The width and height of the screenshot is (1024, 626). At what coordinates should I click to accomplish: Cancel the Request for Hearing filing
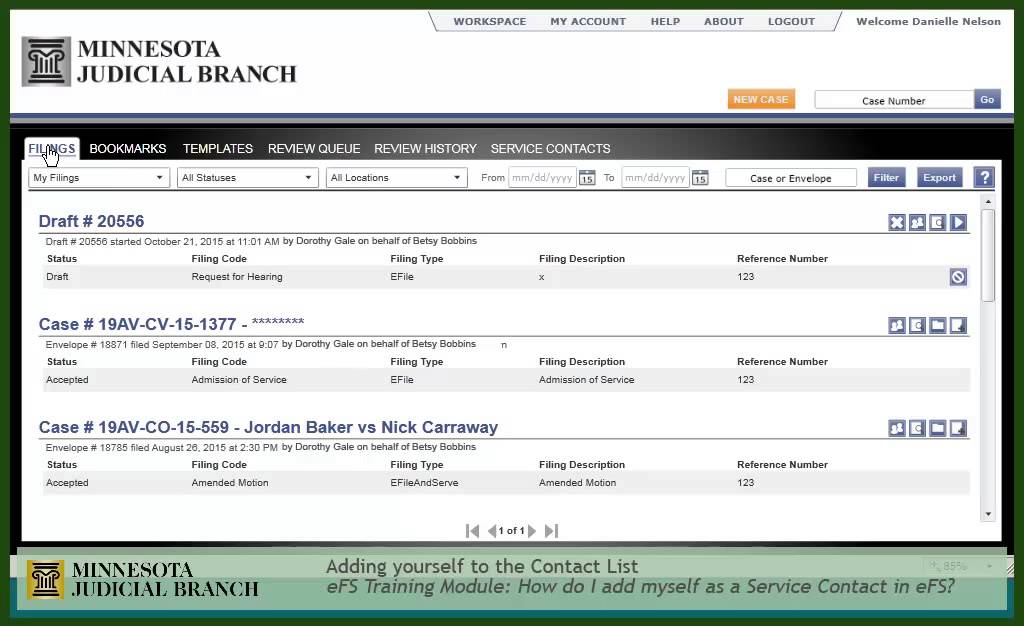pyautogui.click(x=958, y=277)
